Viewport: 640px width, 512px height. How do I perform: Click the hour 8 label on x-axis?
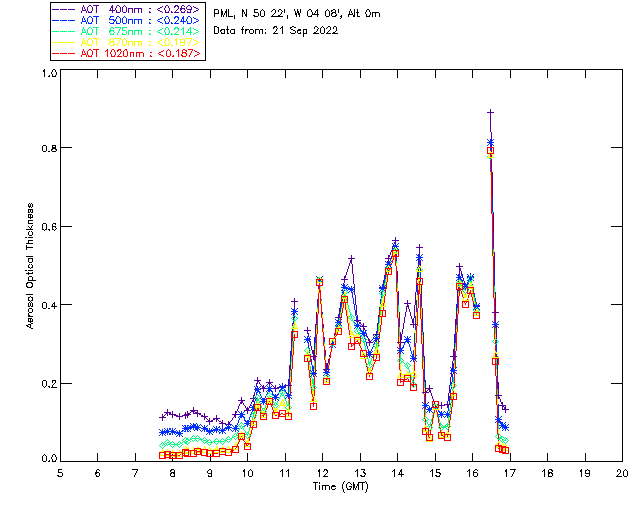[173, 473]
